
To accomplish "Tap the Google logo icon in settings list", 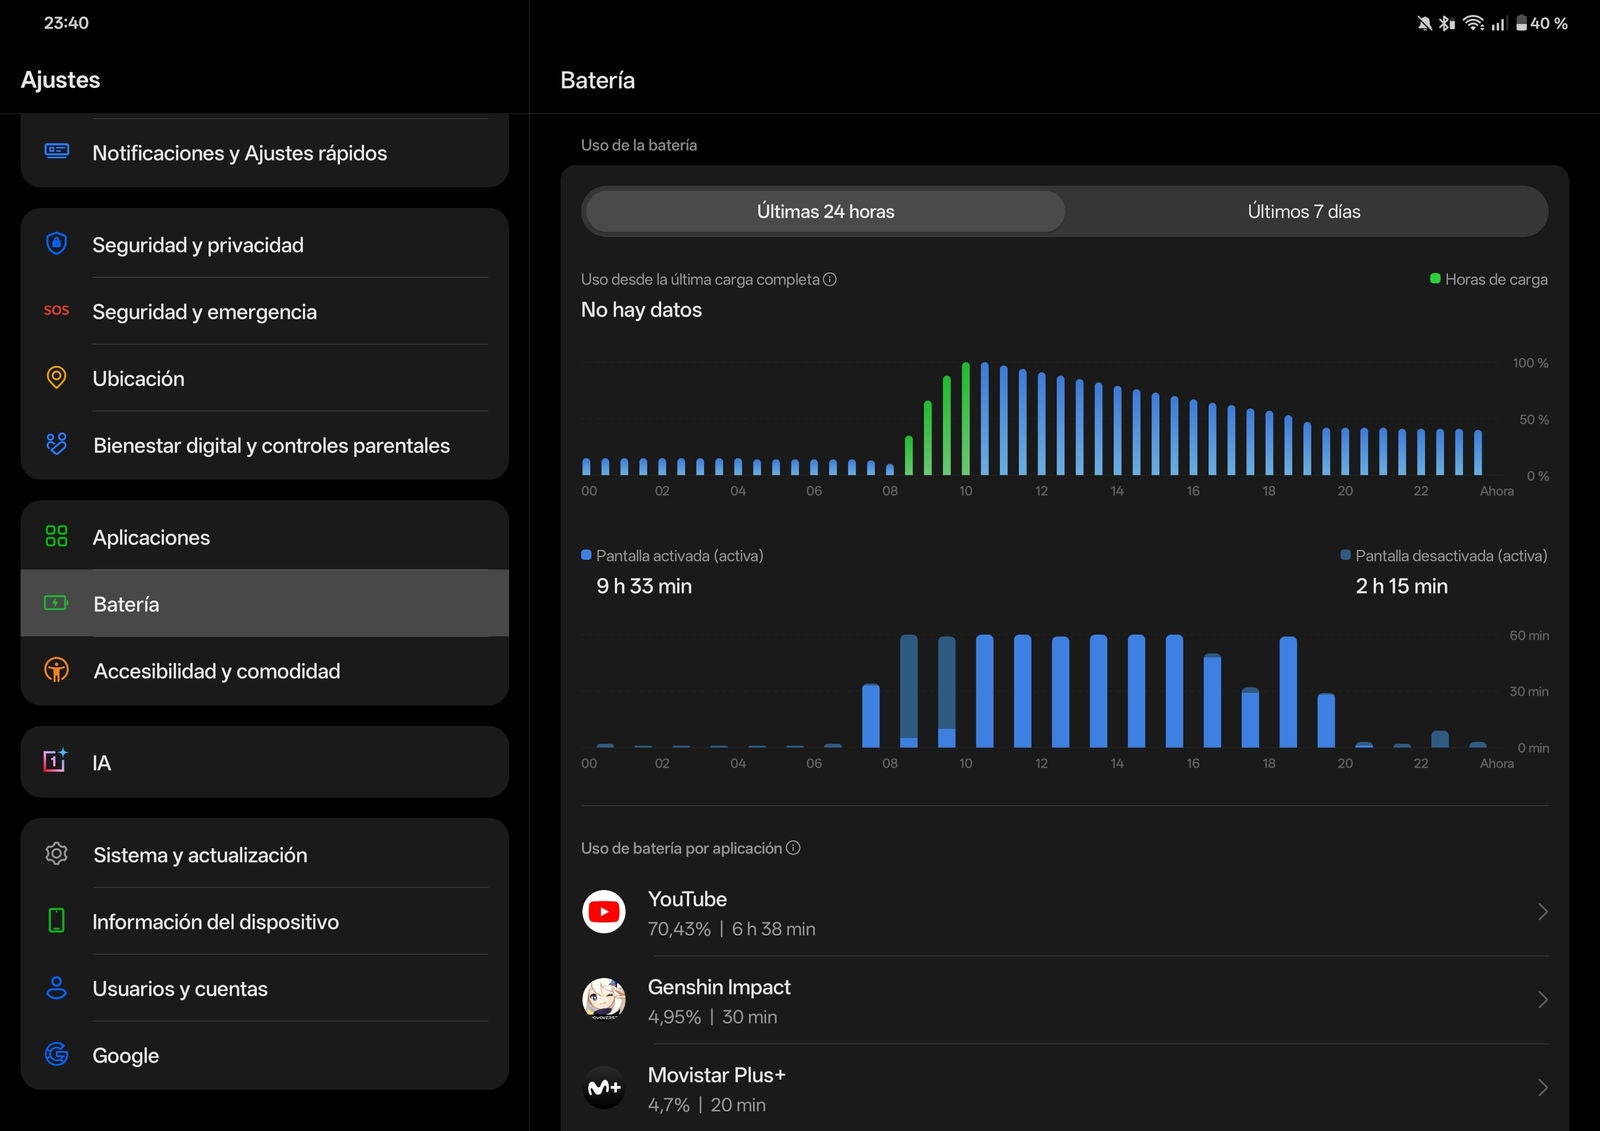I will [57, 1055].
